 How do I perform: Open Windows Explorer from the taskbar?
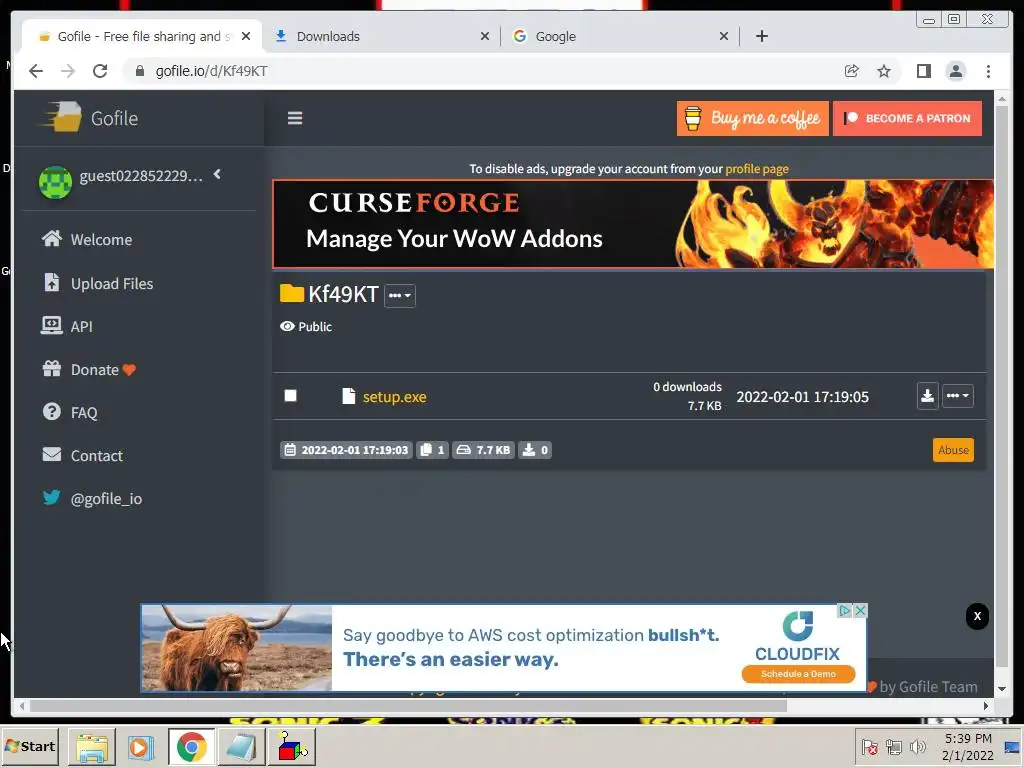tap(92, 746)
